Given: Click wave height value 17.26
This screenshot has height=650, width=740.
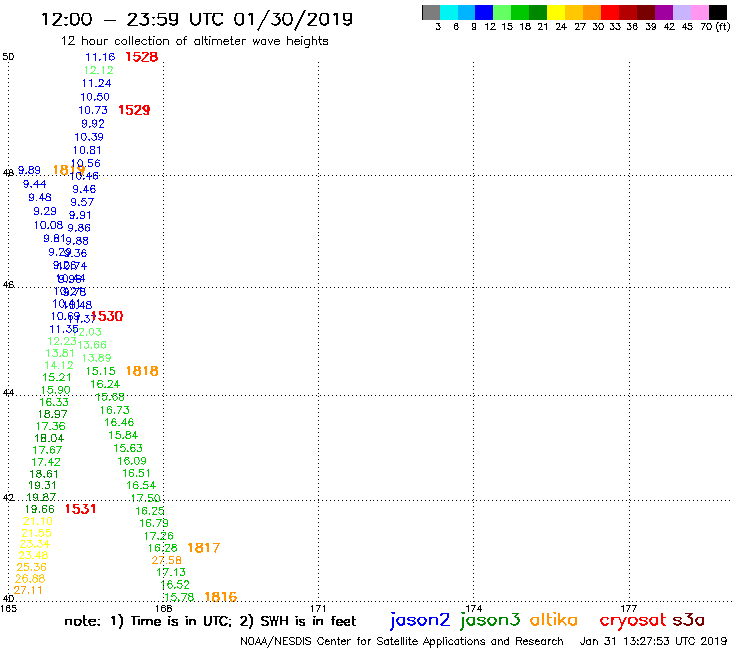Looking at the screenshot, I should click(x=159, y=536).
